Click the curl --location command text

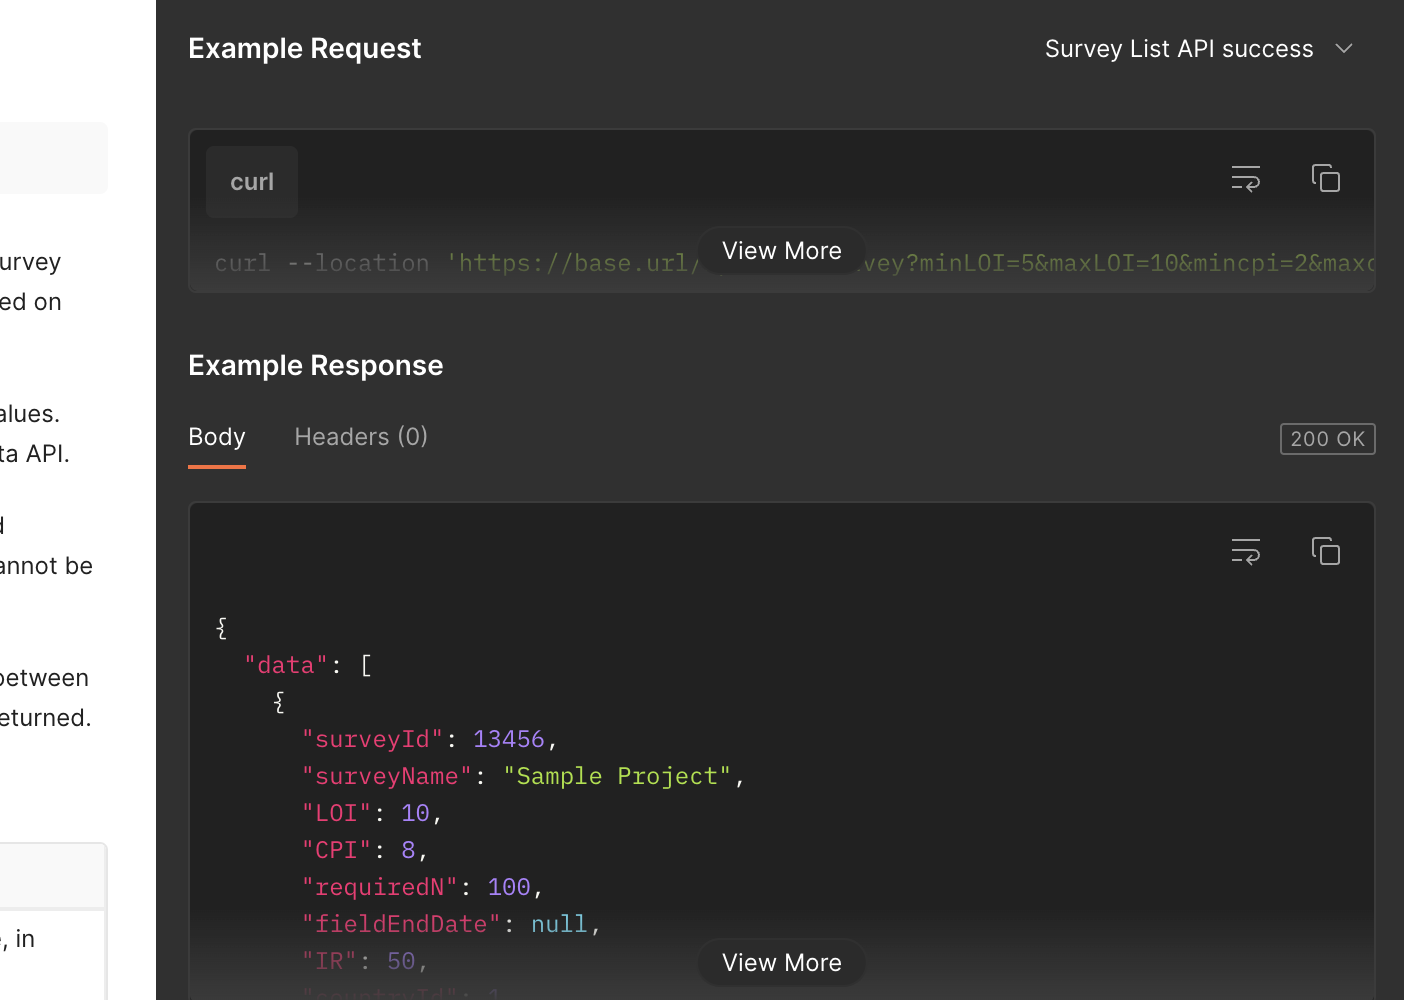tap(322, 263)
